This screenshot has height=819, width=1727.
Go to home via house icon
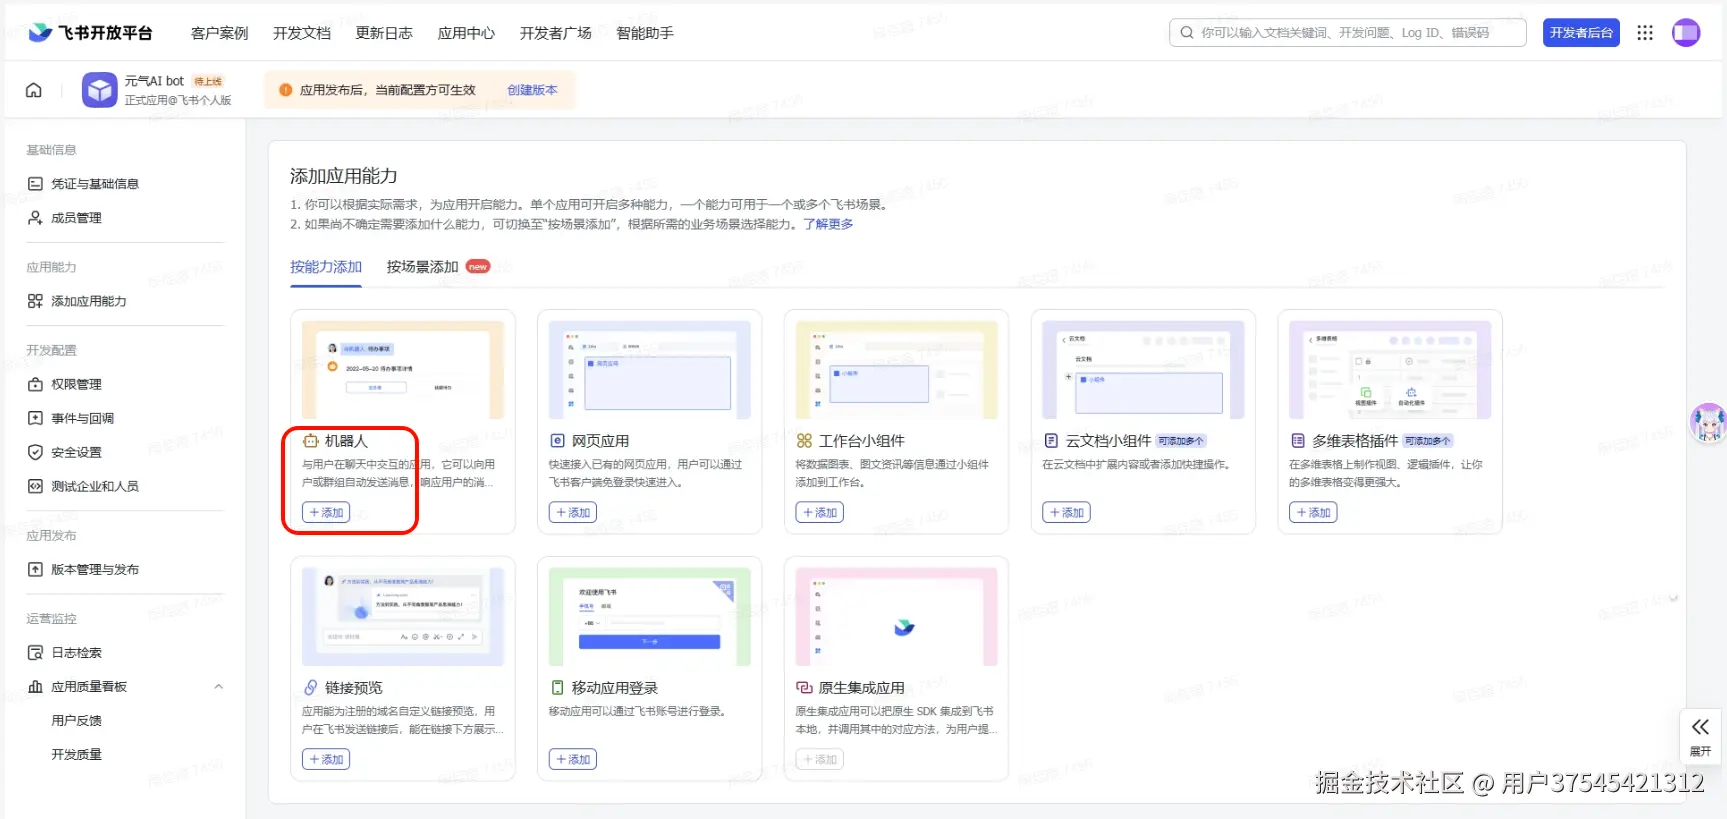coord(34,90)
